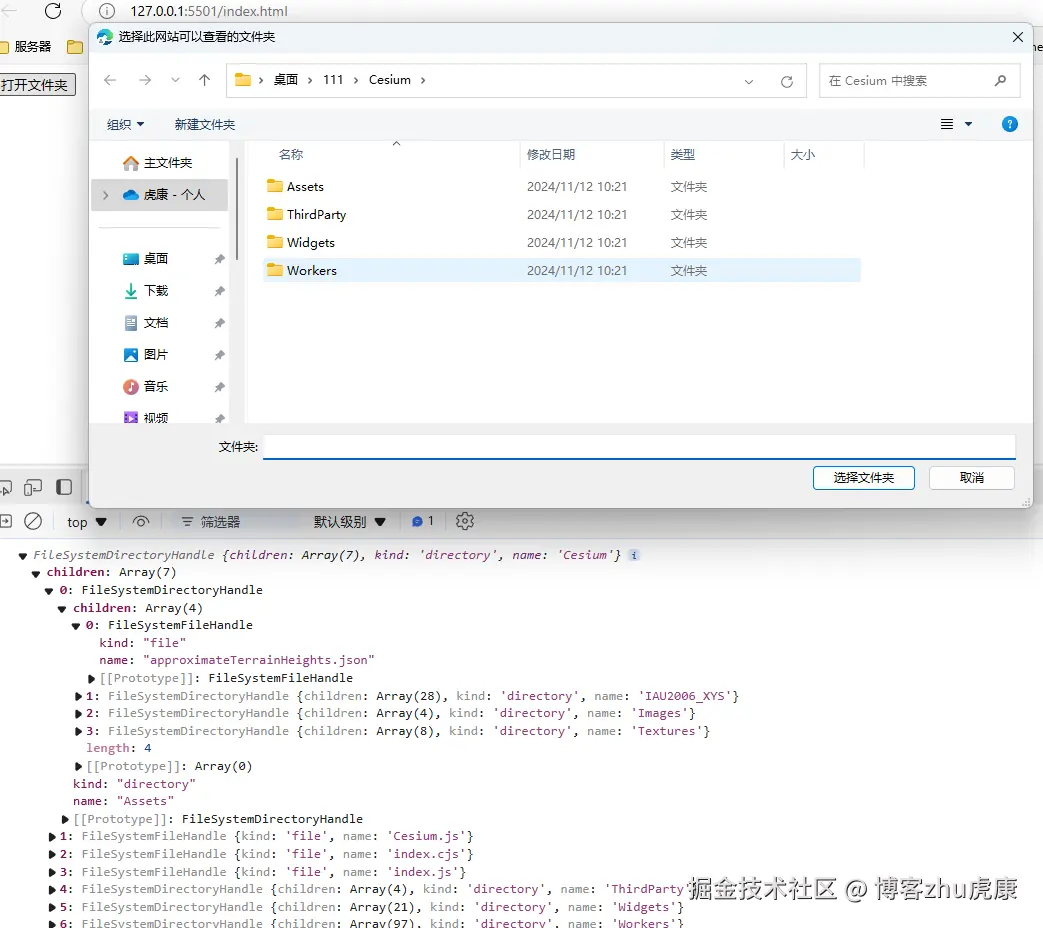Unpin 下载 using its pin icon
The height and width of the screenshot is (928, 1043).
click(x=219, y=291)
